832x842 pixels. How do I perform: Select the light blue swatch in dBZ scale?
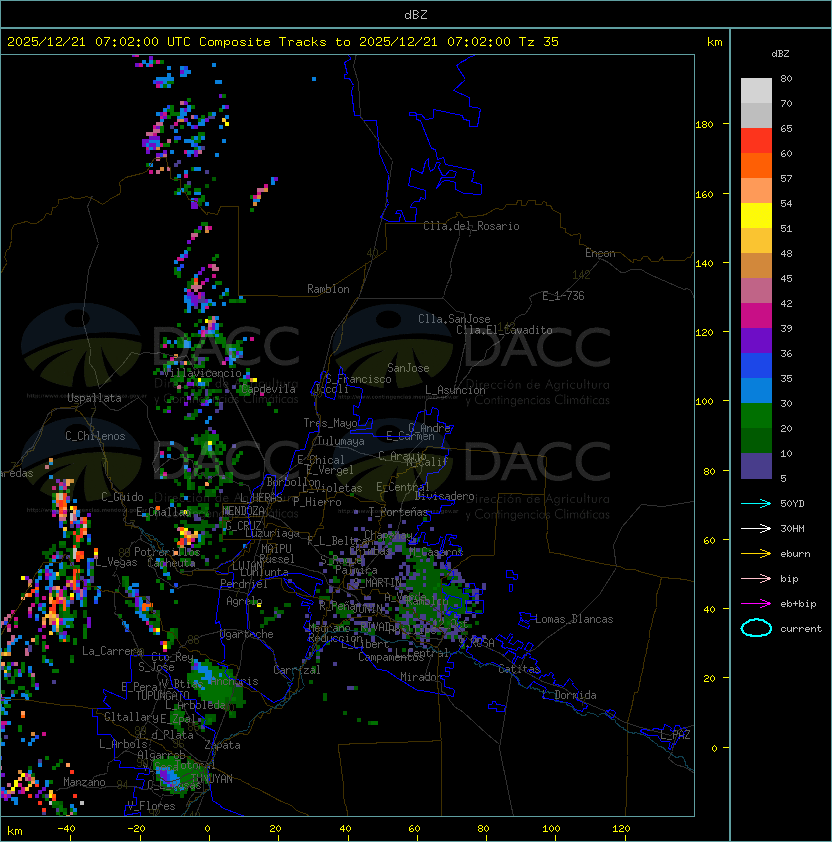pyautogui.click(x=756, y=390)
